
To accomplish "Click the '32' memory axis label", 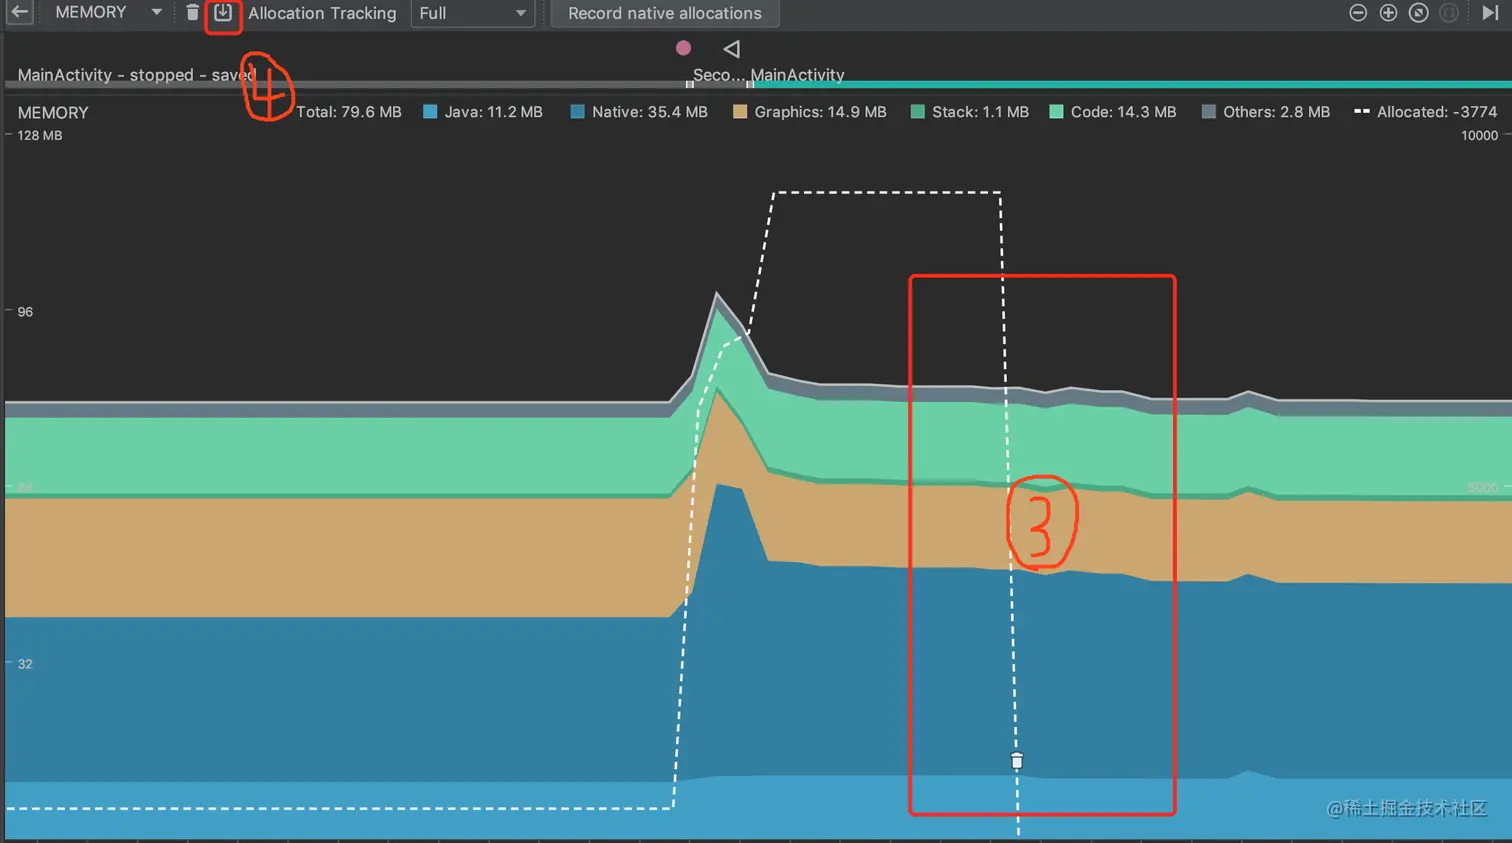I will coord(25,664).
